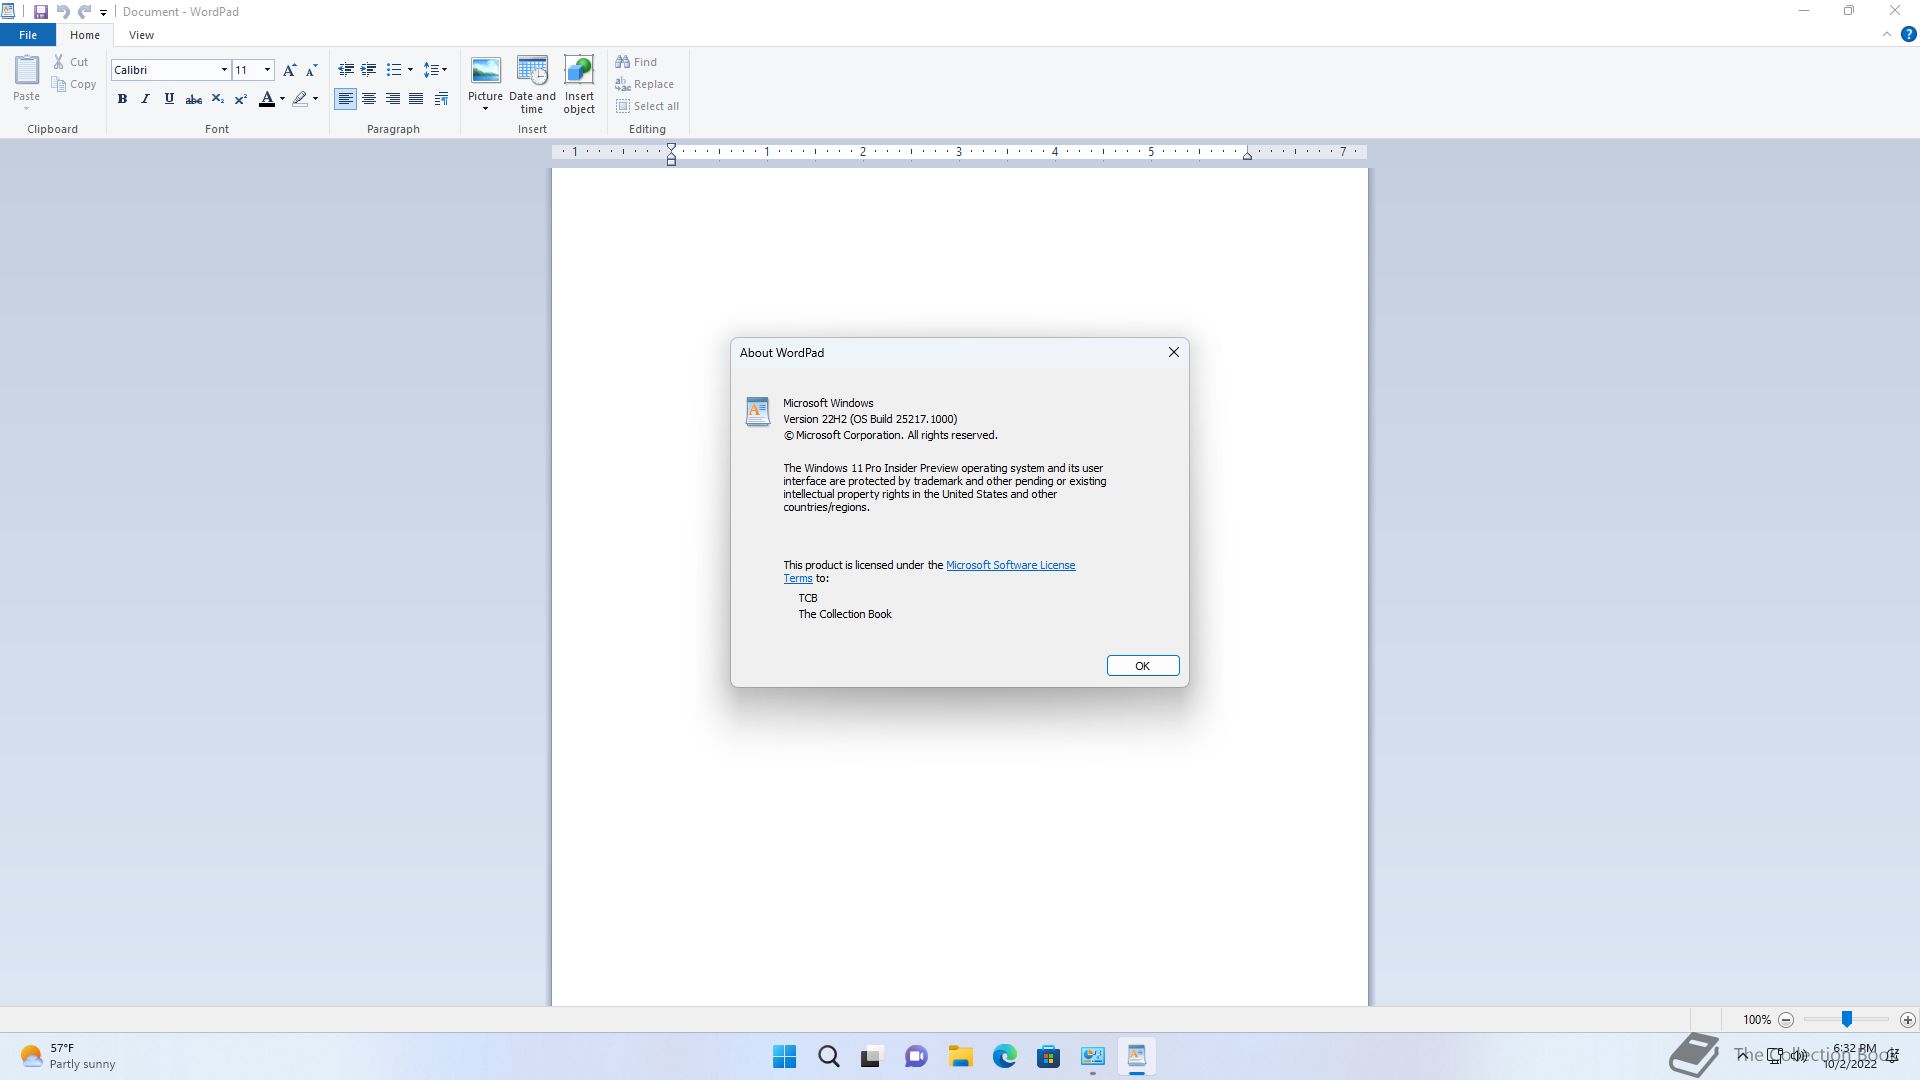Zoom in with plus button
The image size is (1920, 1080).
pos(1908,1020)
